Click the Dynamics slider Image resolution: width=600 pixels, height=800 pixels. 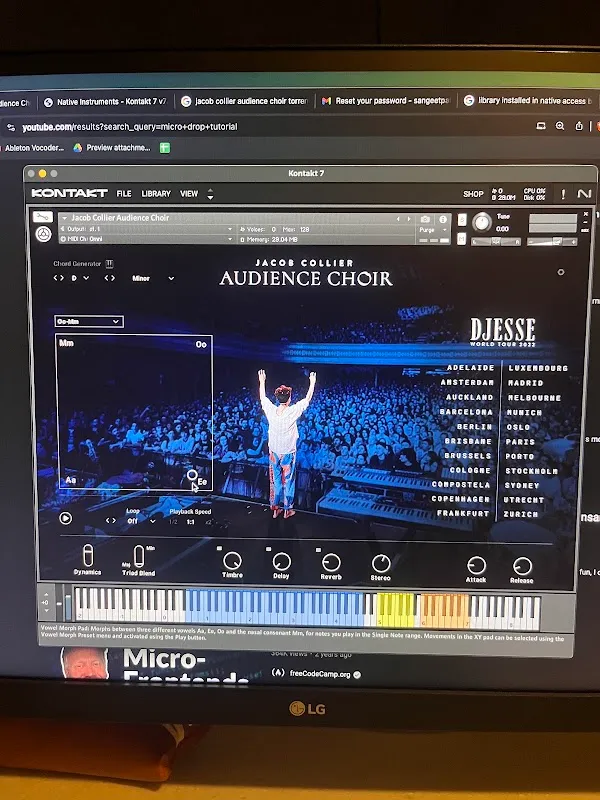tap(88, 556)
